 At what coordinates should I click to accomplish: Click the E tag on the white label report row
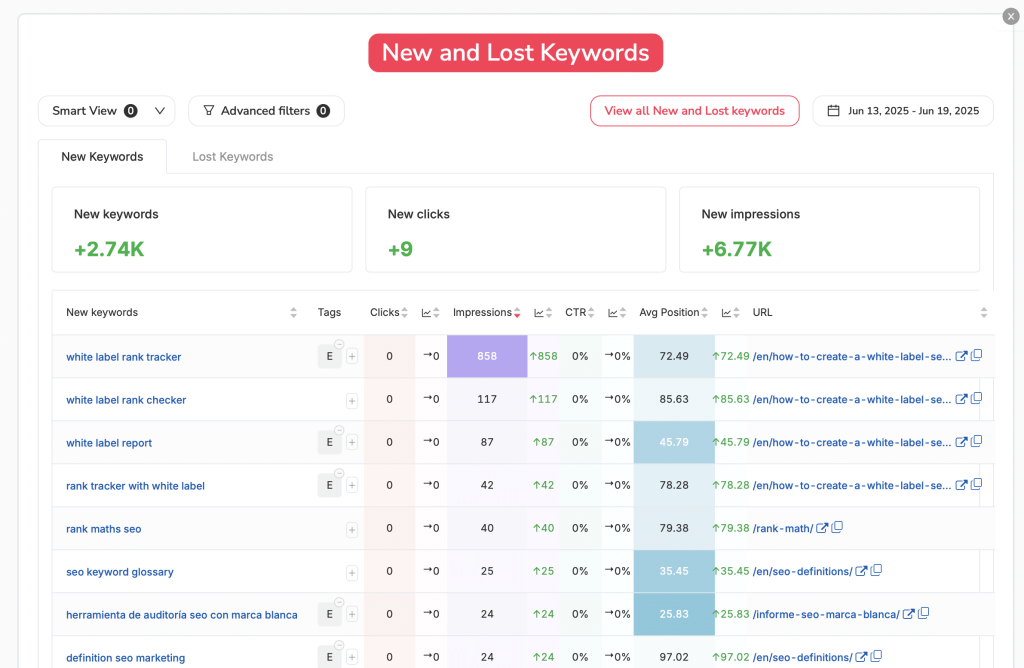pos(329,442)
